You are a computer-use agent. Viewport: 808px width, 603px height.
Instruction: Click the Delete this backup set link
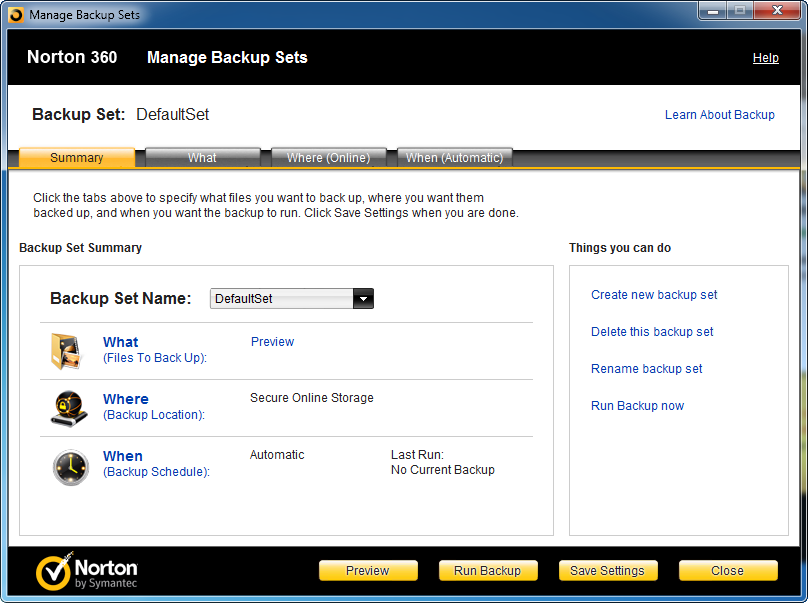pos(652,332)
